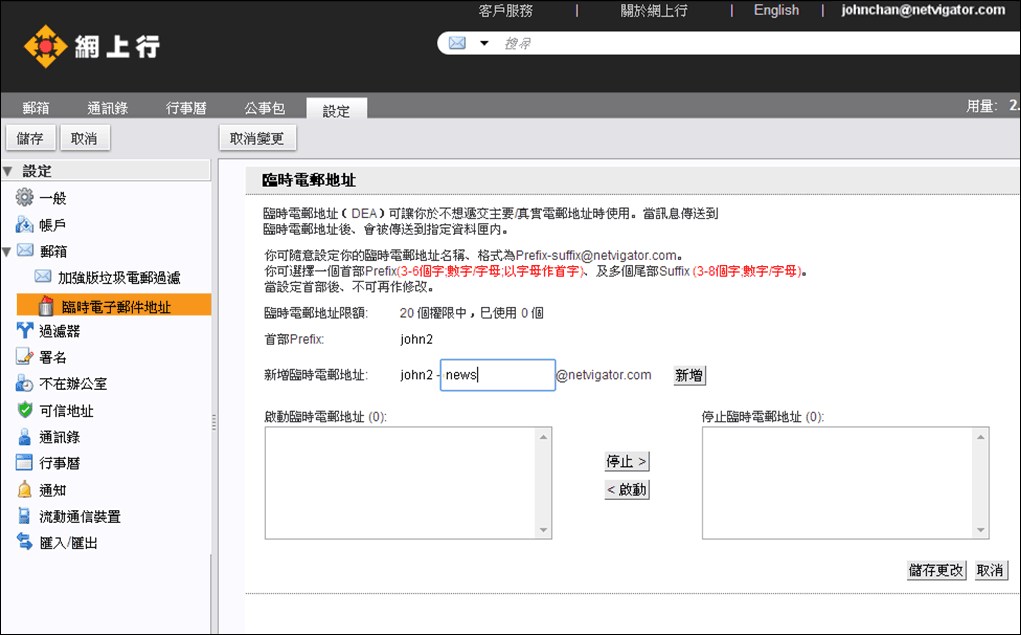Click the 搜尋 search input field

[759, 44]
